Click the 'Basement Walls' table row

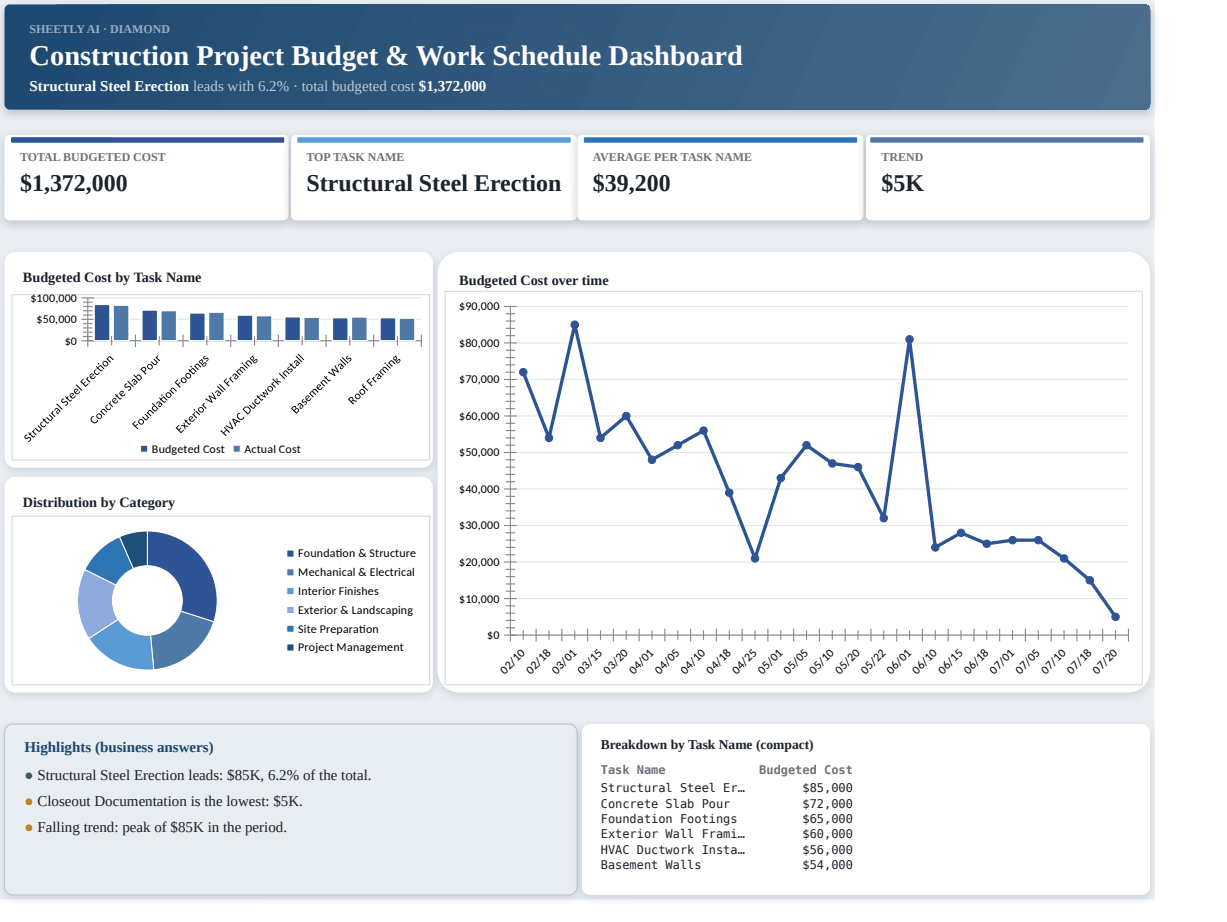click(727, 865)
